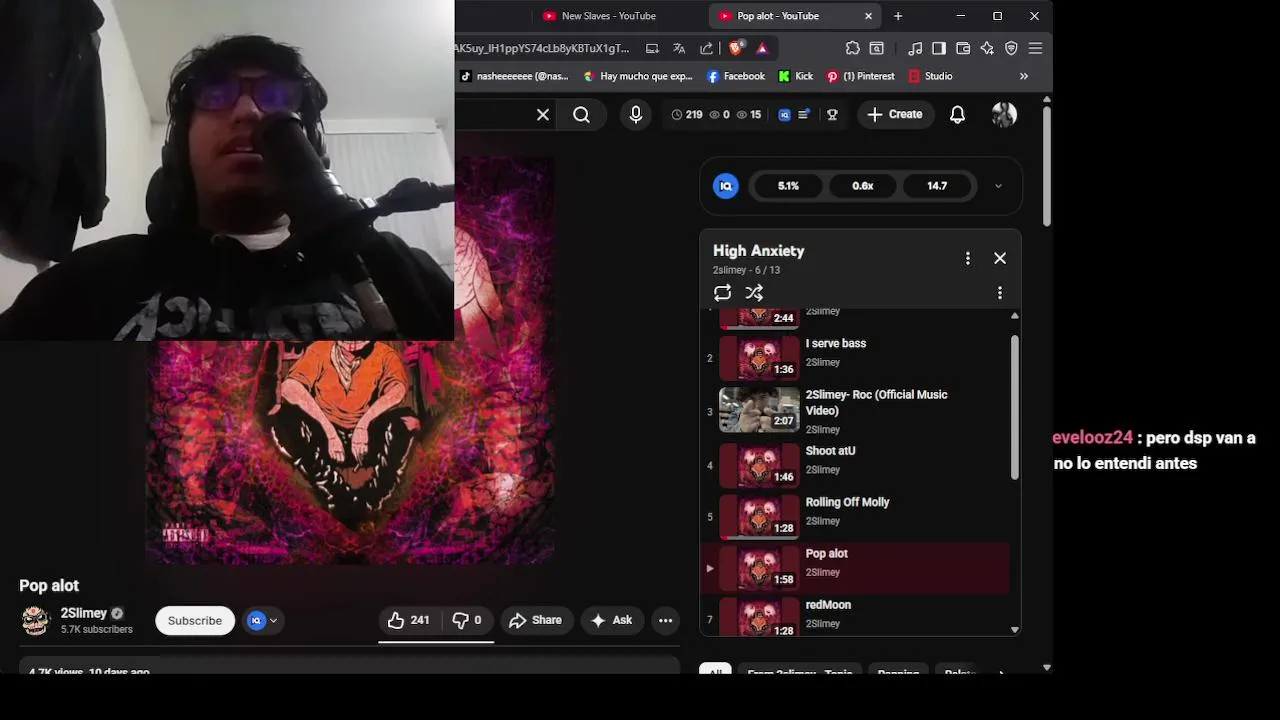Open the Brave Rewards triangle icon
This screenshot has height=720, width=1280.
click(762, 48)
